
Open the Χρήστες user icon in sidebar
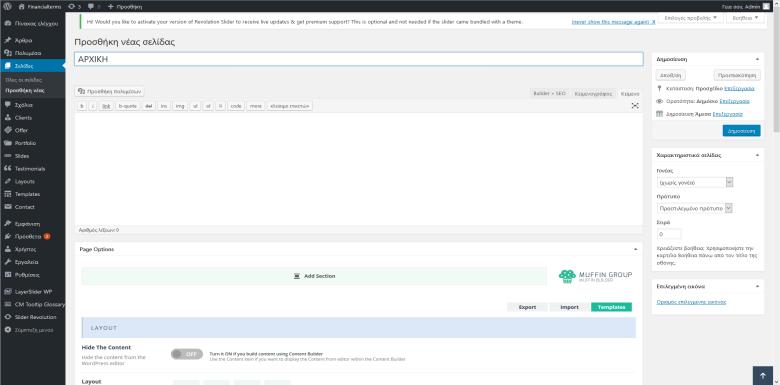pos(7,249)
